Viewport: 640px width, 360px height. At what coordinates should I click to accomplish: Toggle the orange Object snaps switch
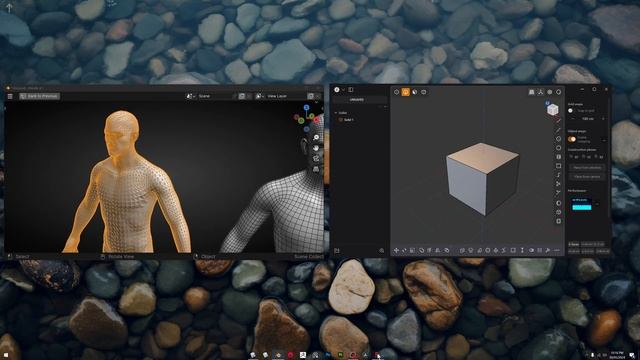[x=572, y=139]
